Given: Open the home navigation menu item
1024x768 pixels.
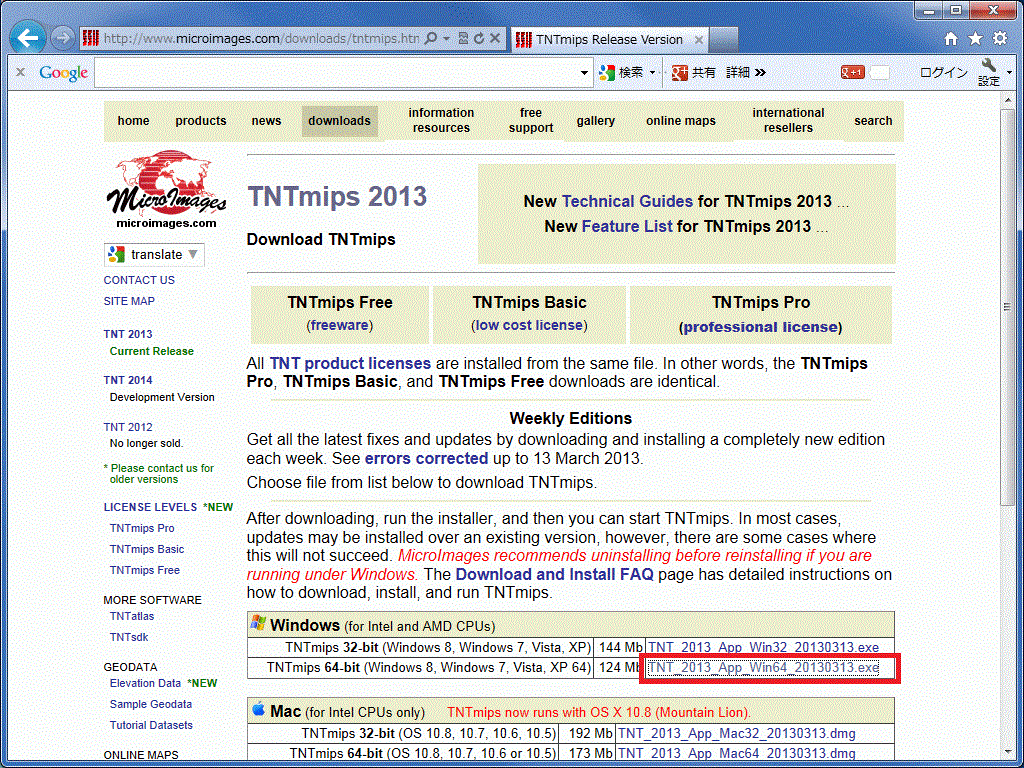Looking at the screenshot, I should (133, 121).
